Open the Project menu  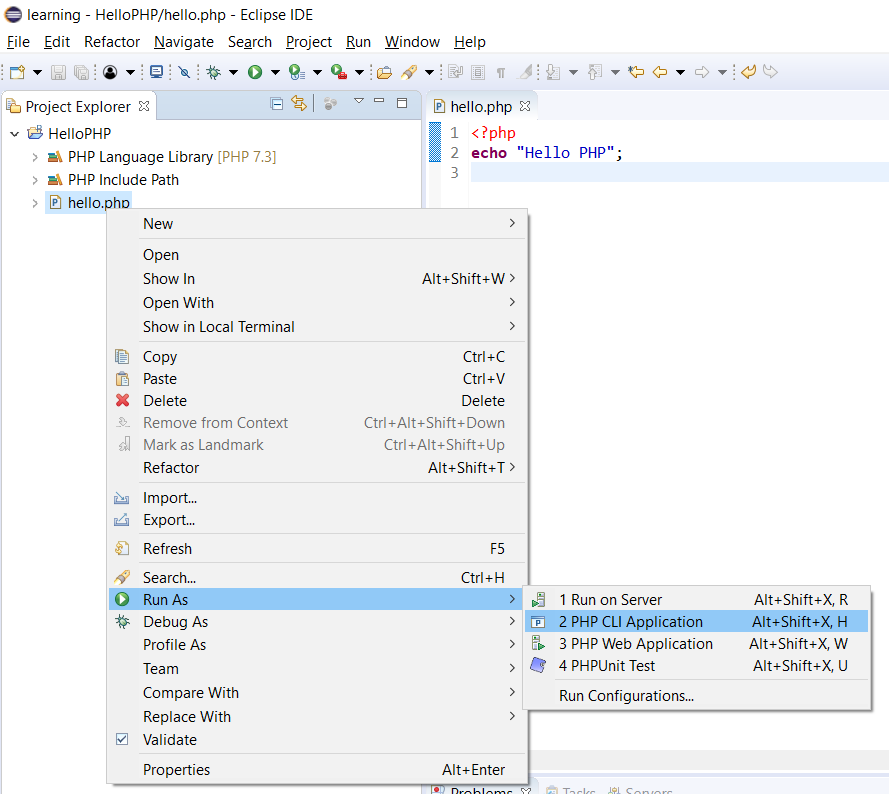click(x=308, y=42)
